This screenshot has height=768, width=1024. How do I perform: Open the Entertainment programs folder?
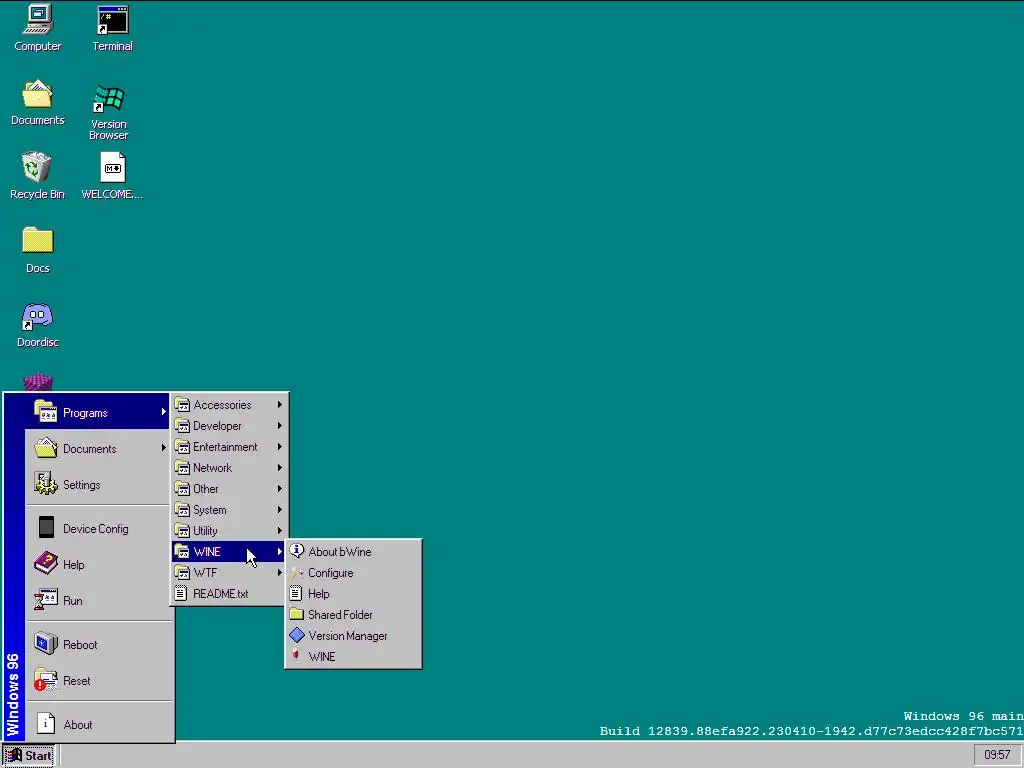pyautogui.click(x=229, y=447)
